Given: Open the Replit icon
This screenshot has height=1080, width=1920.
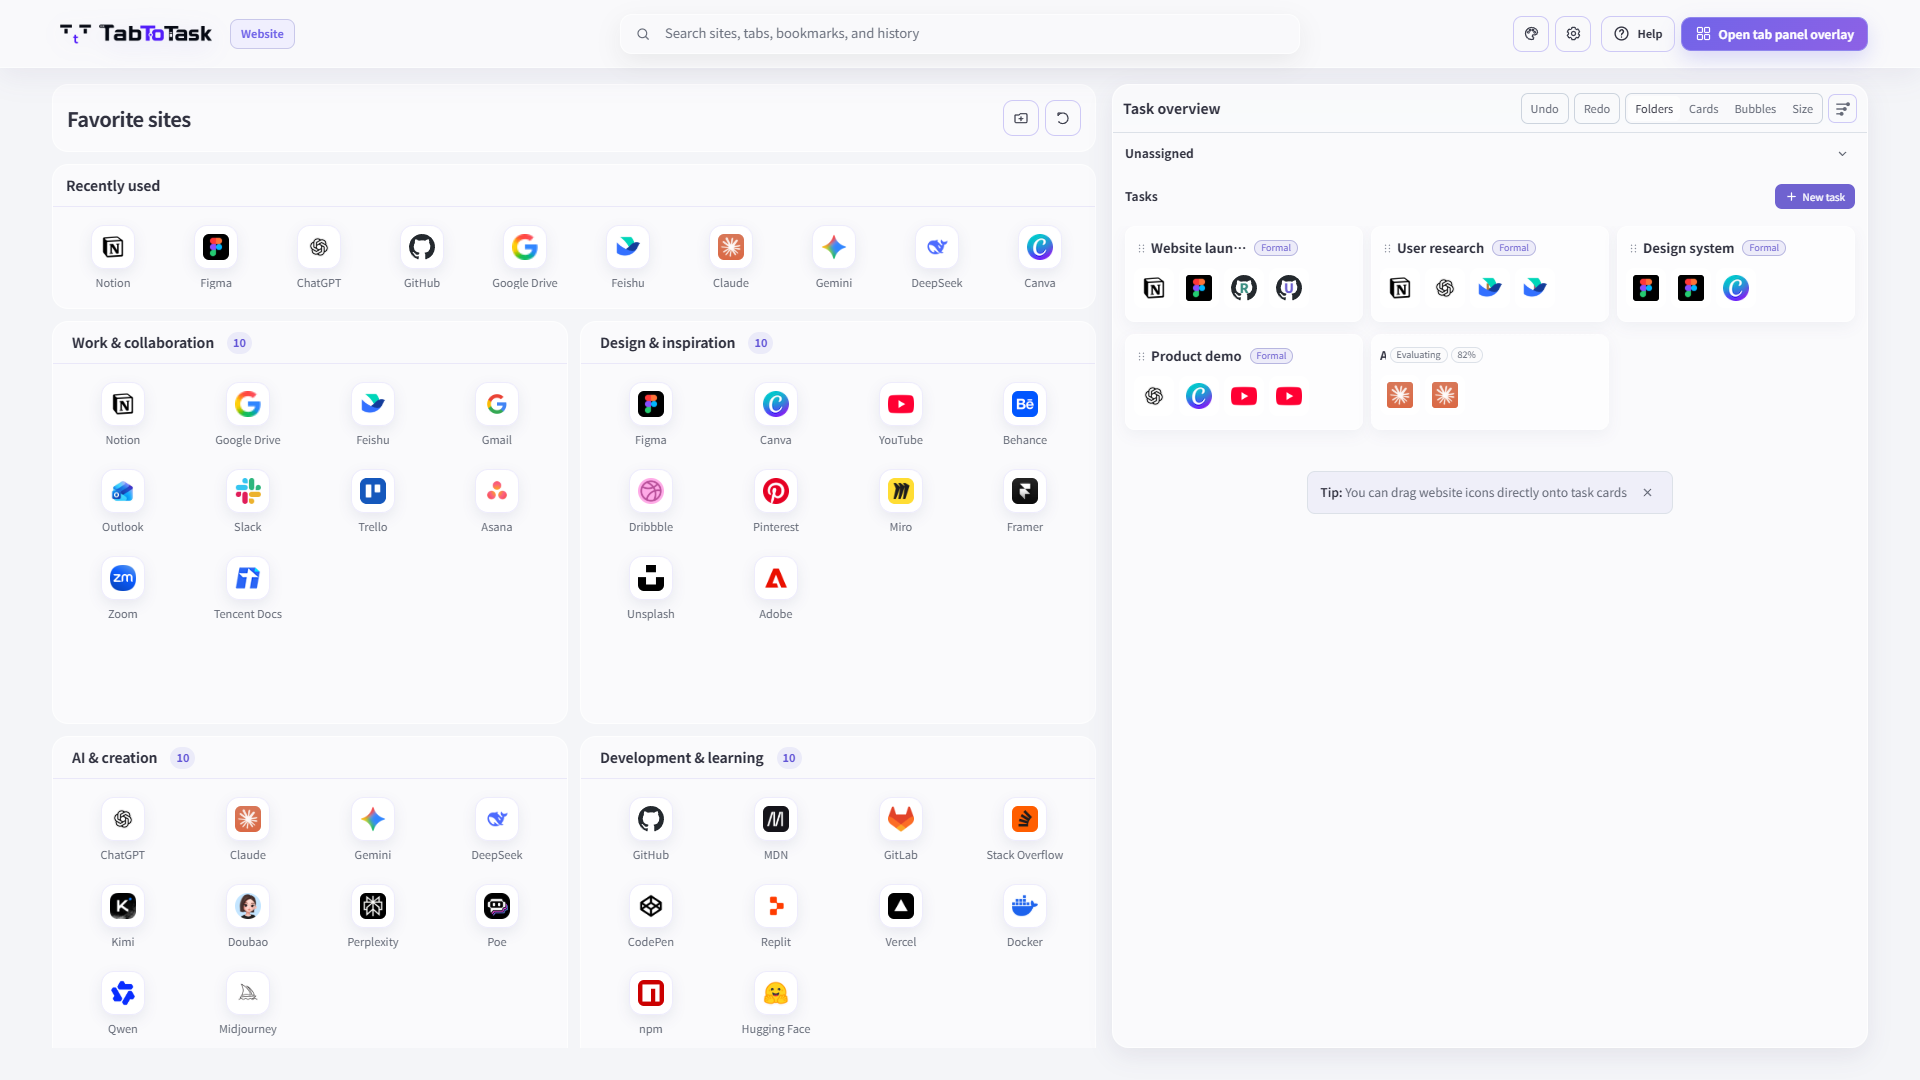Looking at the screenshot, I should (776, 906).
